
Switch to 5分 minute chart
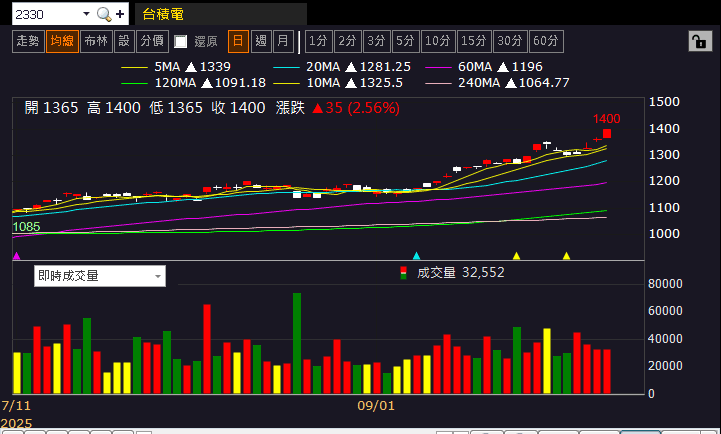coord(405,41)
